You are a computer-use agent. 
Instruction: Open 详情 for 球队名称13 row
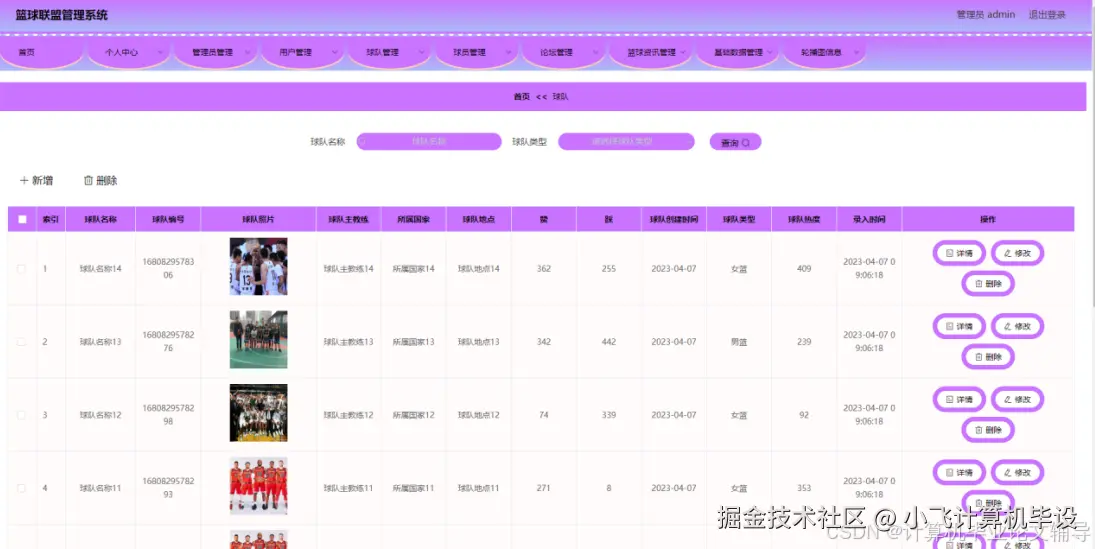959,326
